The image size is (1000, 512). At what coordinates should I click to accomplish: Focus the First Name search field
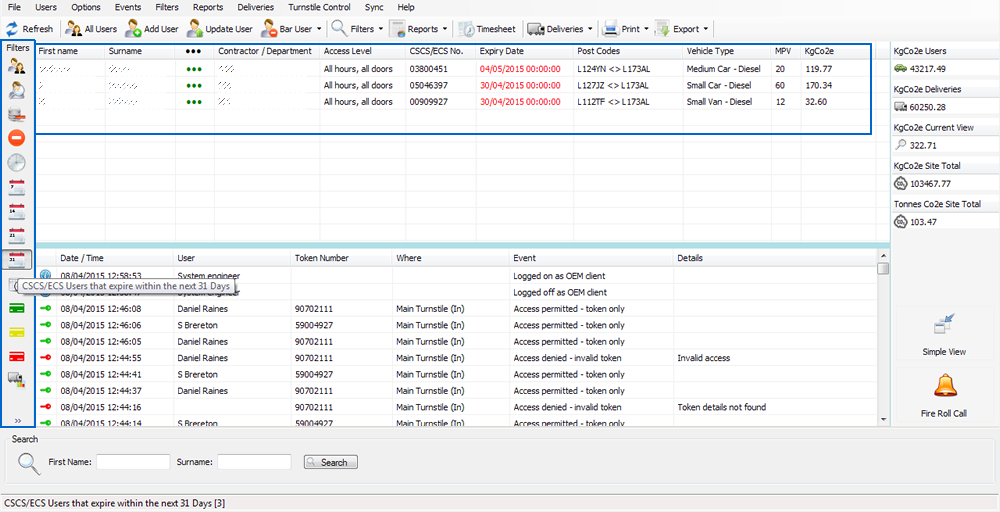tap(133, 462)
